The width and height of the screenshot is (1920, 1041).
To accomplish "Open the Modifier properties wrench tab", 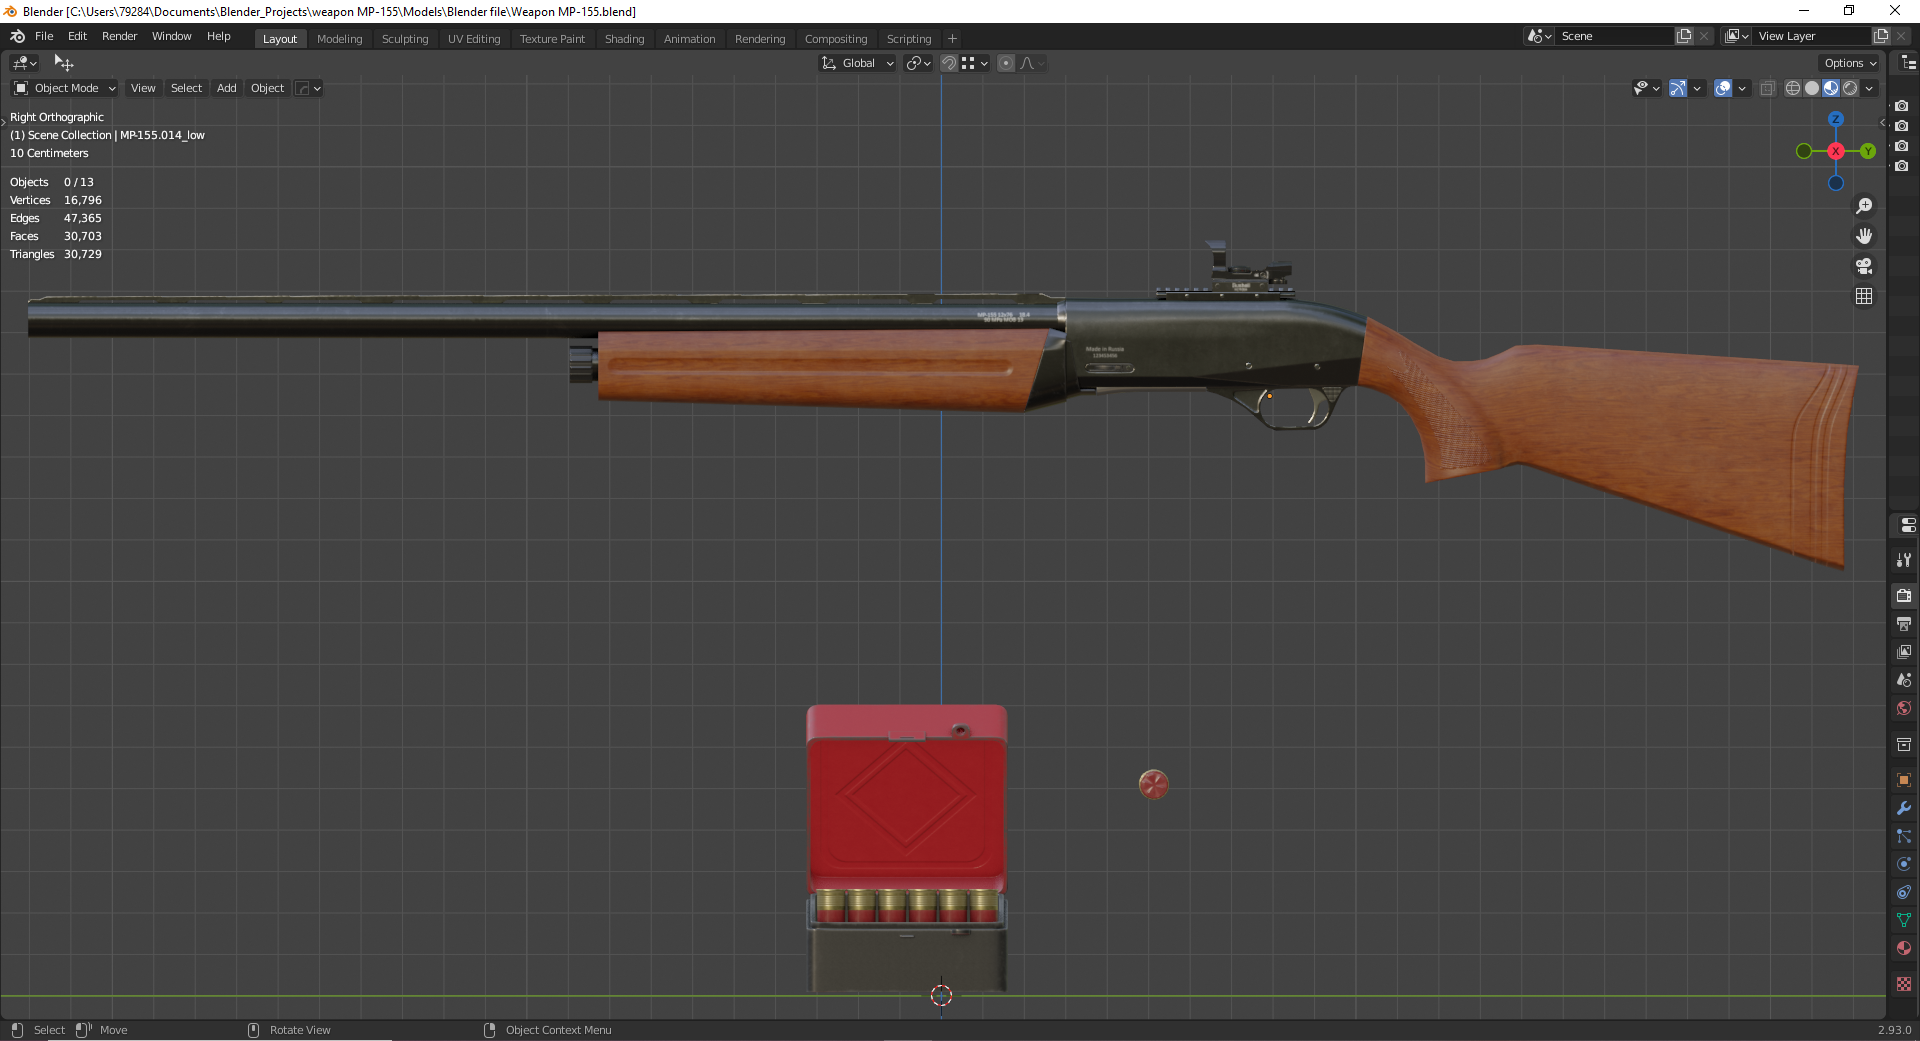I will 1904,808.
